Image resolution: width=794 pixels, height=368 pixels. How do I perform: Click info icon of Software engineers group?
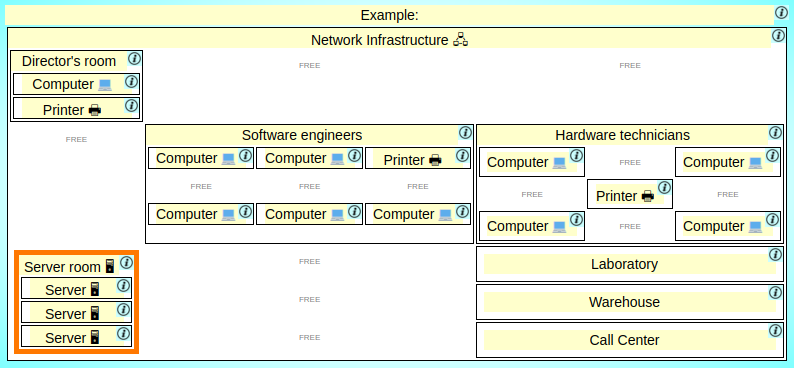[465, 133]
